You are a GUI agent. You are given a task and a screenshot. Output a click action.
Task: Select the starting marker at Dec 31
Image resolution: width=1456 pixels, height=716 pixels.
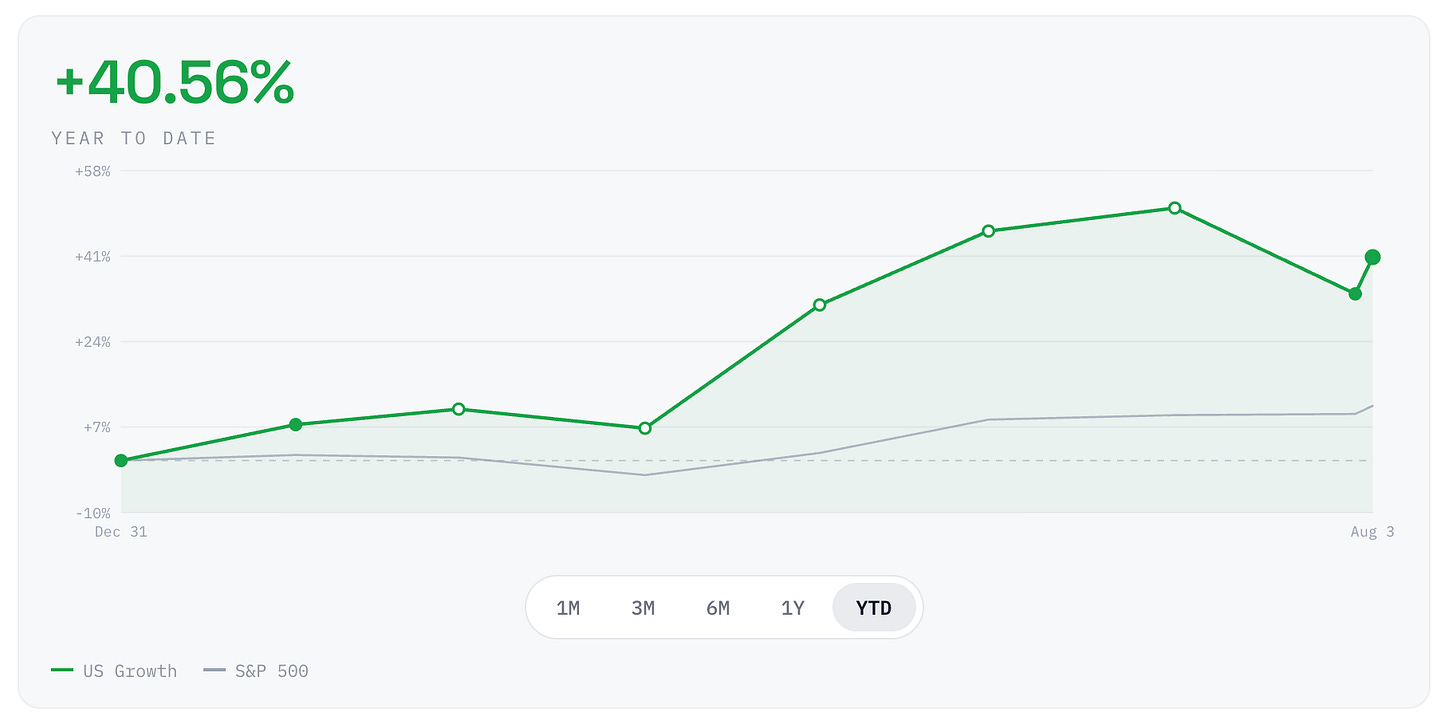pos(121,461)
